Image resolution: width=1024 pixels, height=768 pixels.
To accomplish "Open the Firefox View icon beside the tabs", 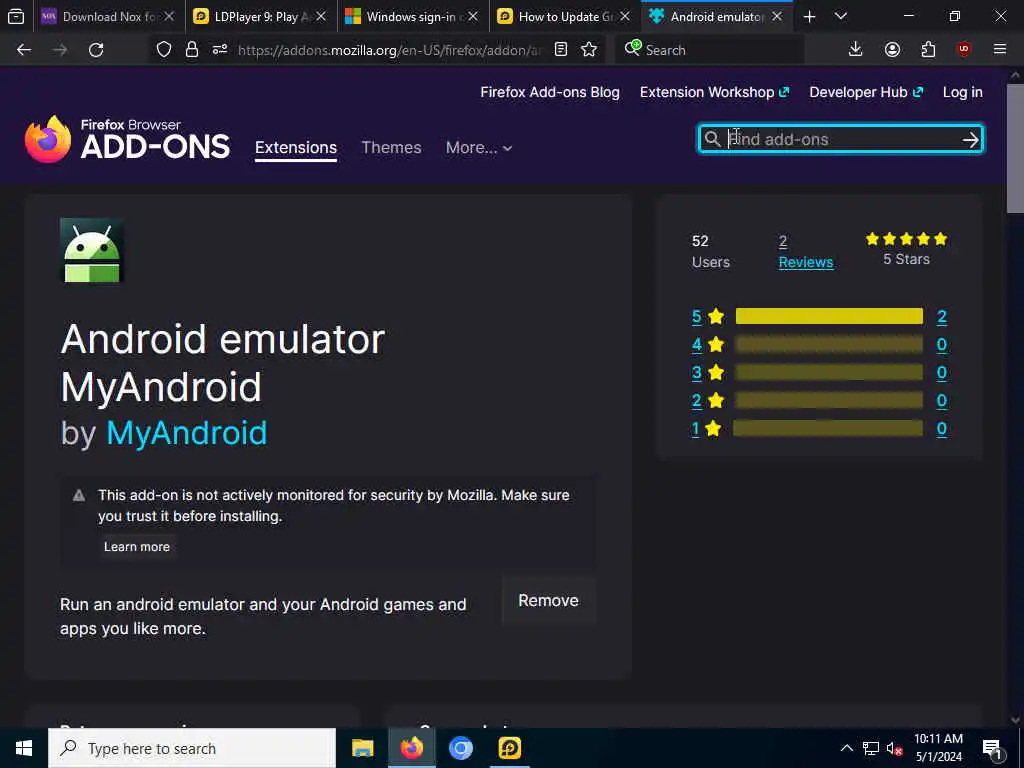I will click(x=16, y=16).
